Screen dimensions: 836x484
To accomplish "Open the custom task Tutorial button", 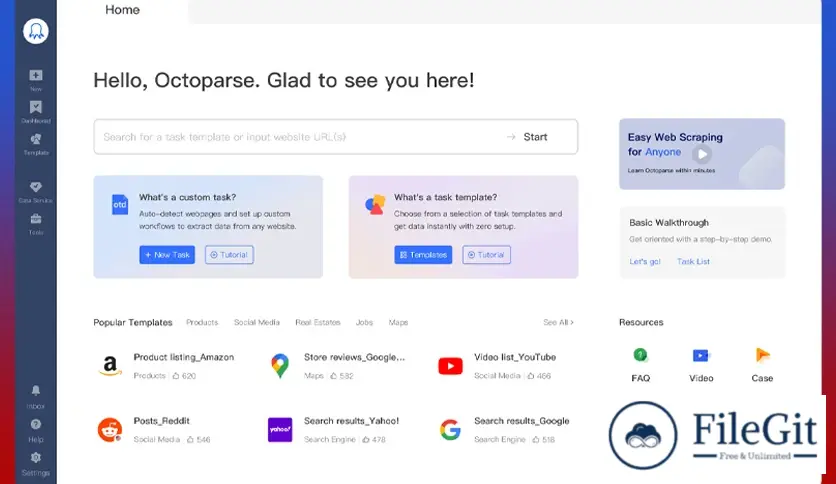I will [x=229, y=255].
